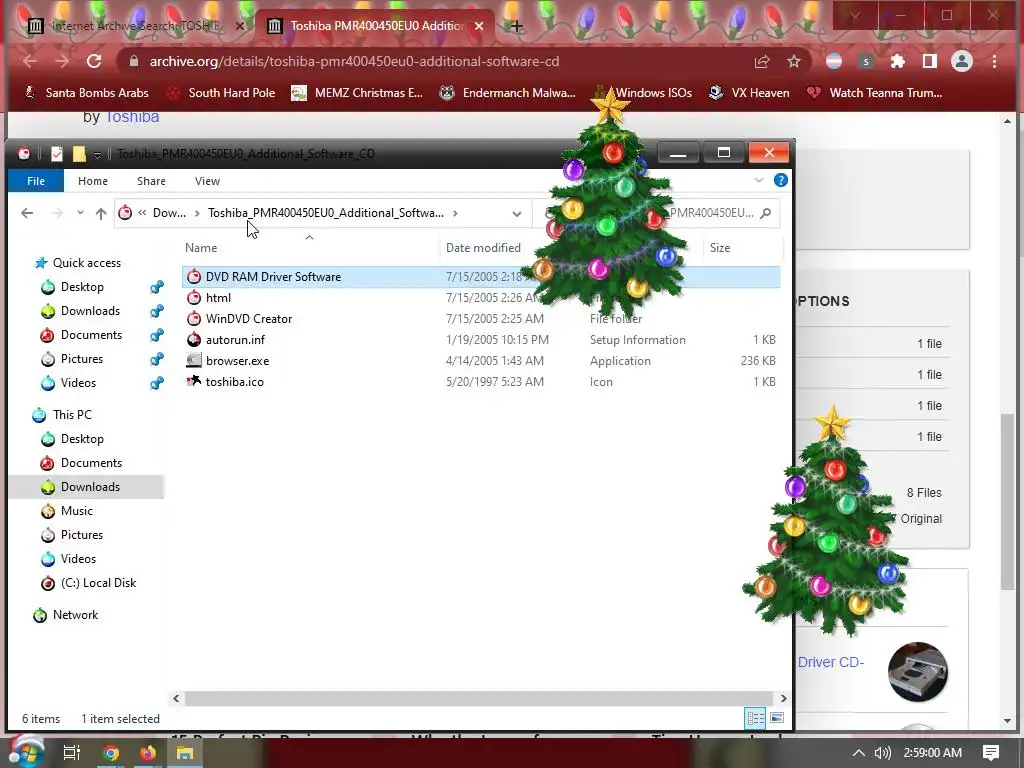
Task: Select the autorun.inf file
Action: (x=235, y=340)
